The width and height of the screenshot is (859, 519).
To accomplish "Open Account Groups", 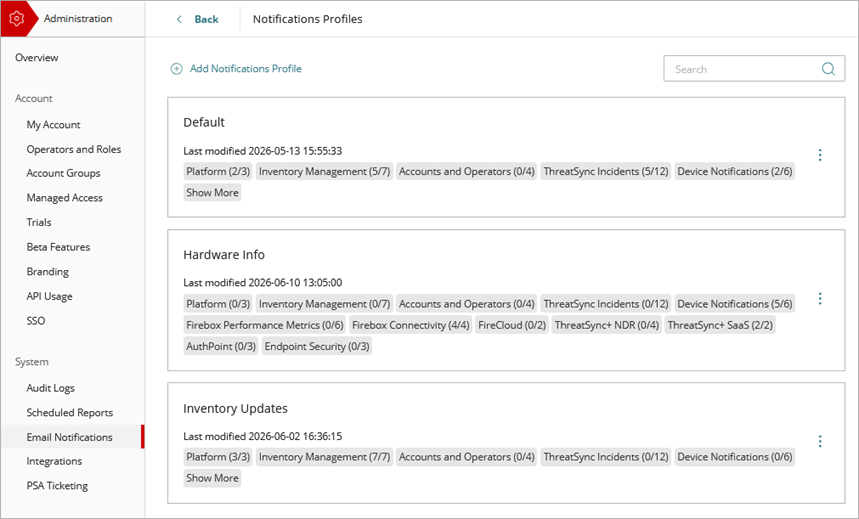I will coord(64,173).
